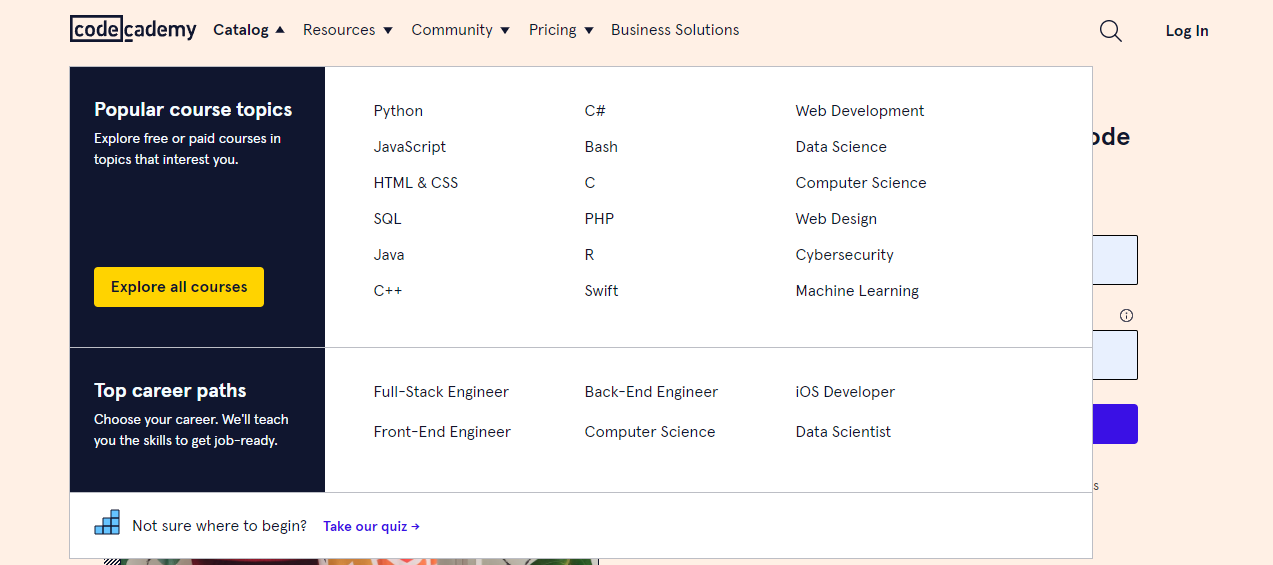Open Business Solutions page

click(675, 30)
